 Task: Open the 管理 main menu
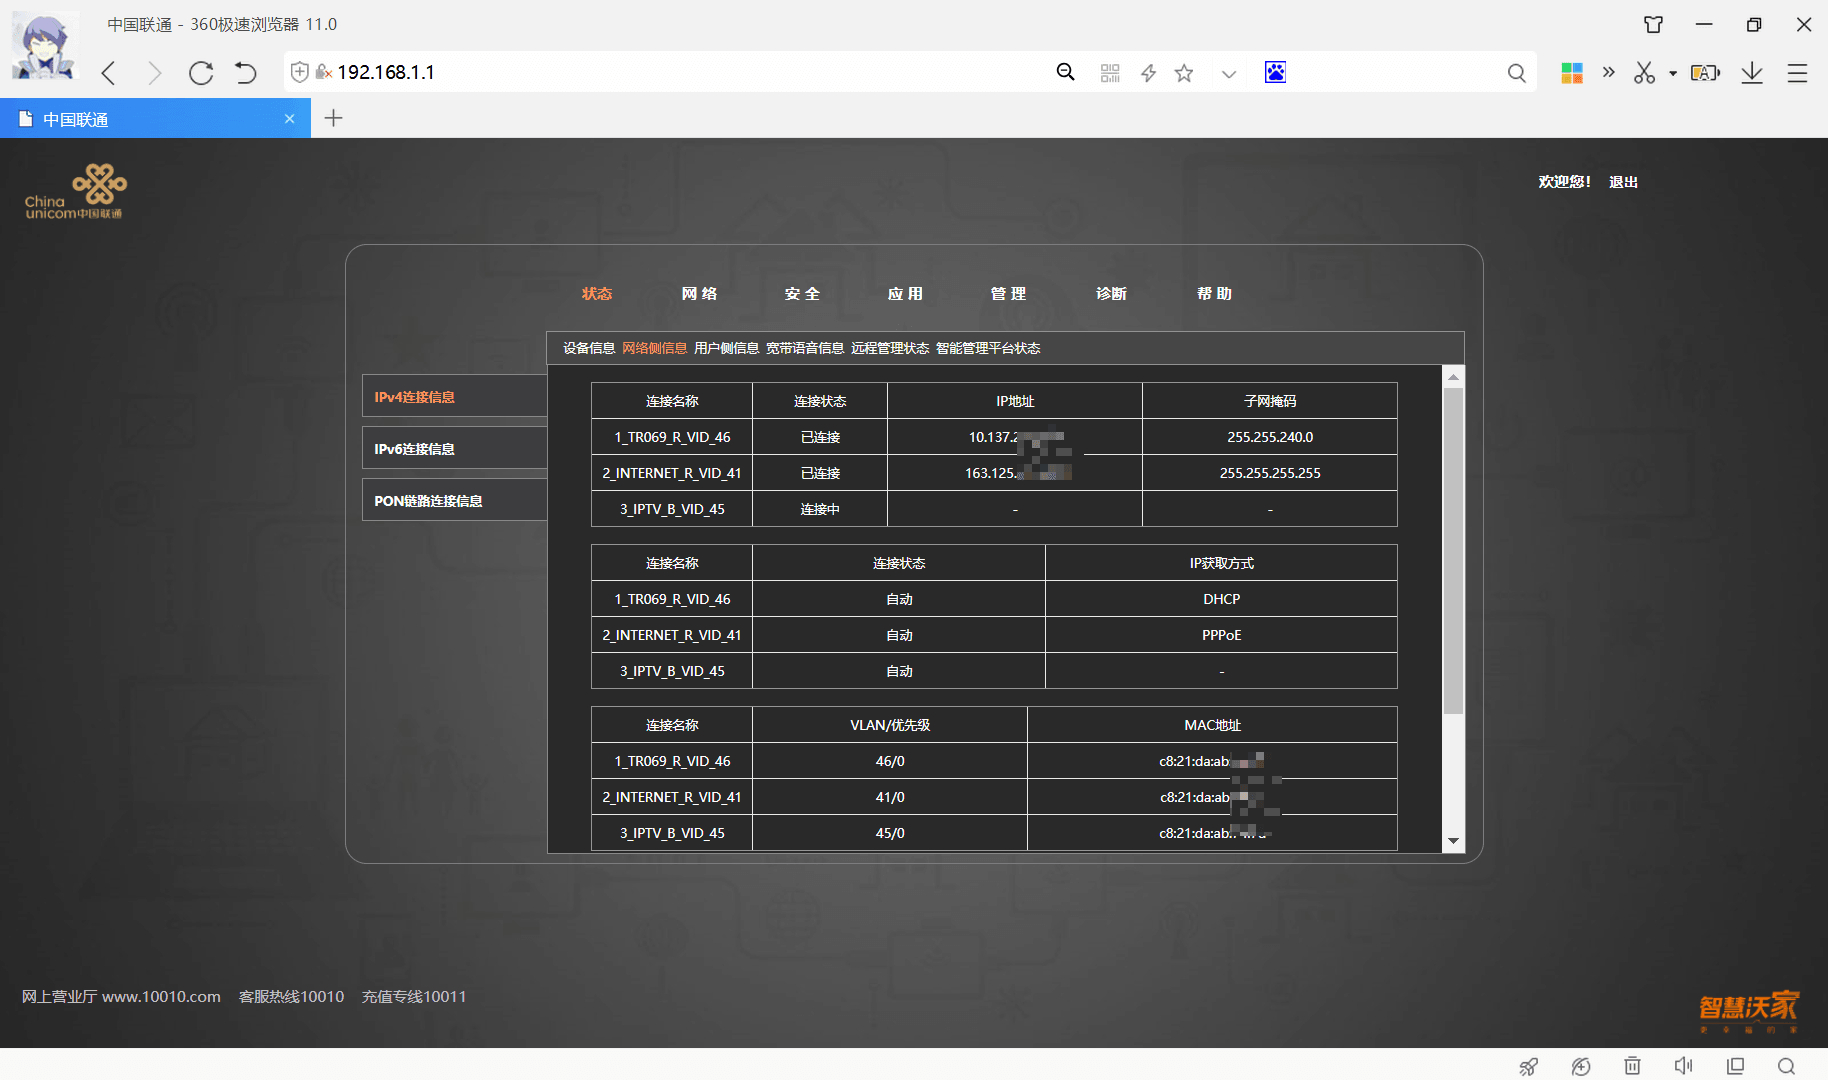(1008, 293)
